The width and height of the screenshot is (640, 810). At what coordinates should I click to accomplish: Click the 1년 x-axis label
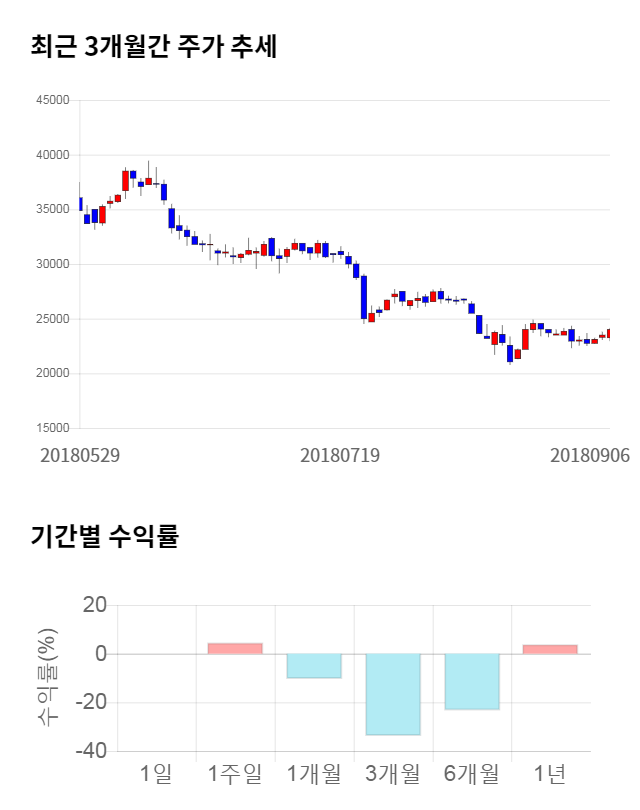click(x=550, y=773)
